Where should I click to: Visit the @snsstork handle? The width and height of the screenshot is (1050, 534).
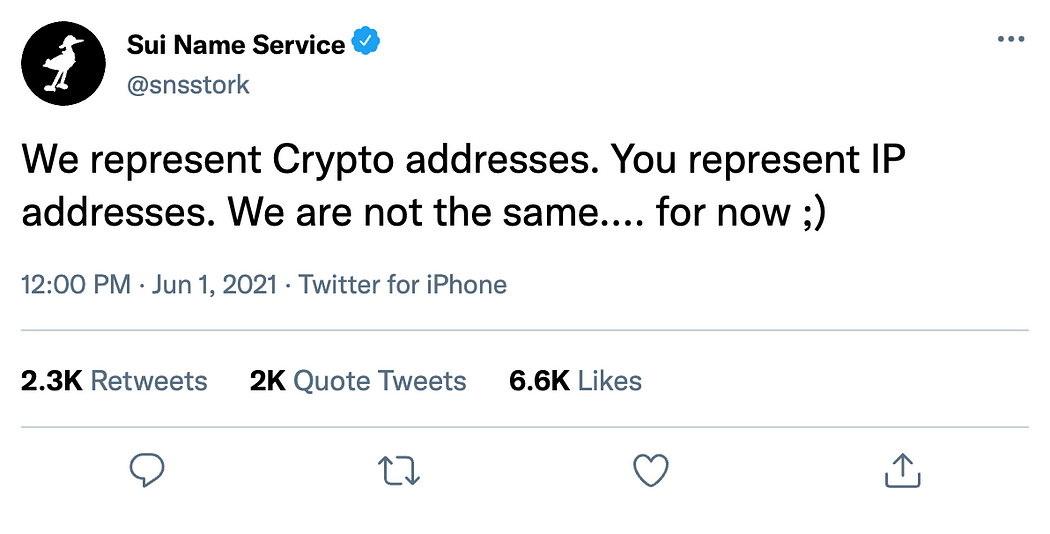pos(188,85)
